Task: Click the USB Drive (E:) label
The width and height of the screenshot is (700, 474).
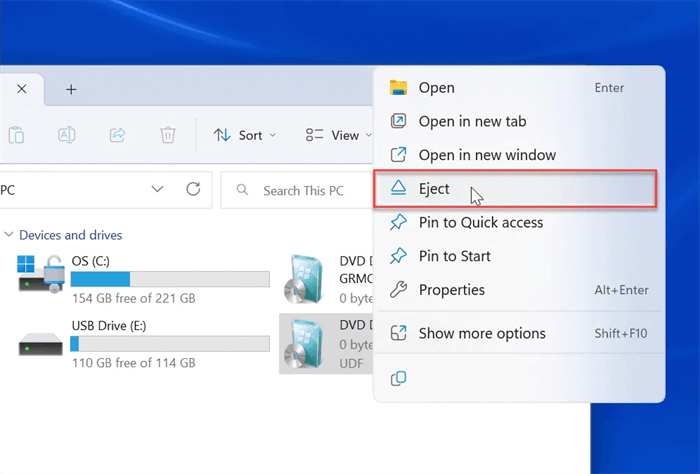Action: tap(109, 326)
